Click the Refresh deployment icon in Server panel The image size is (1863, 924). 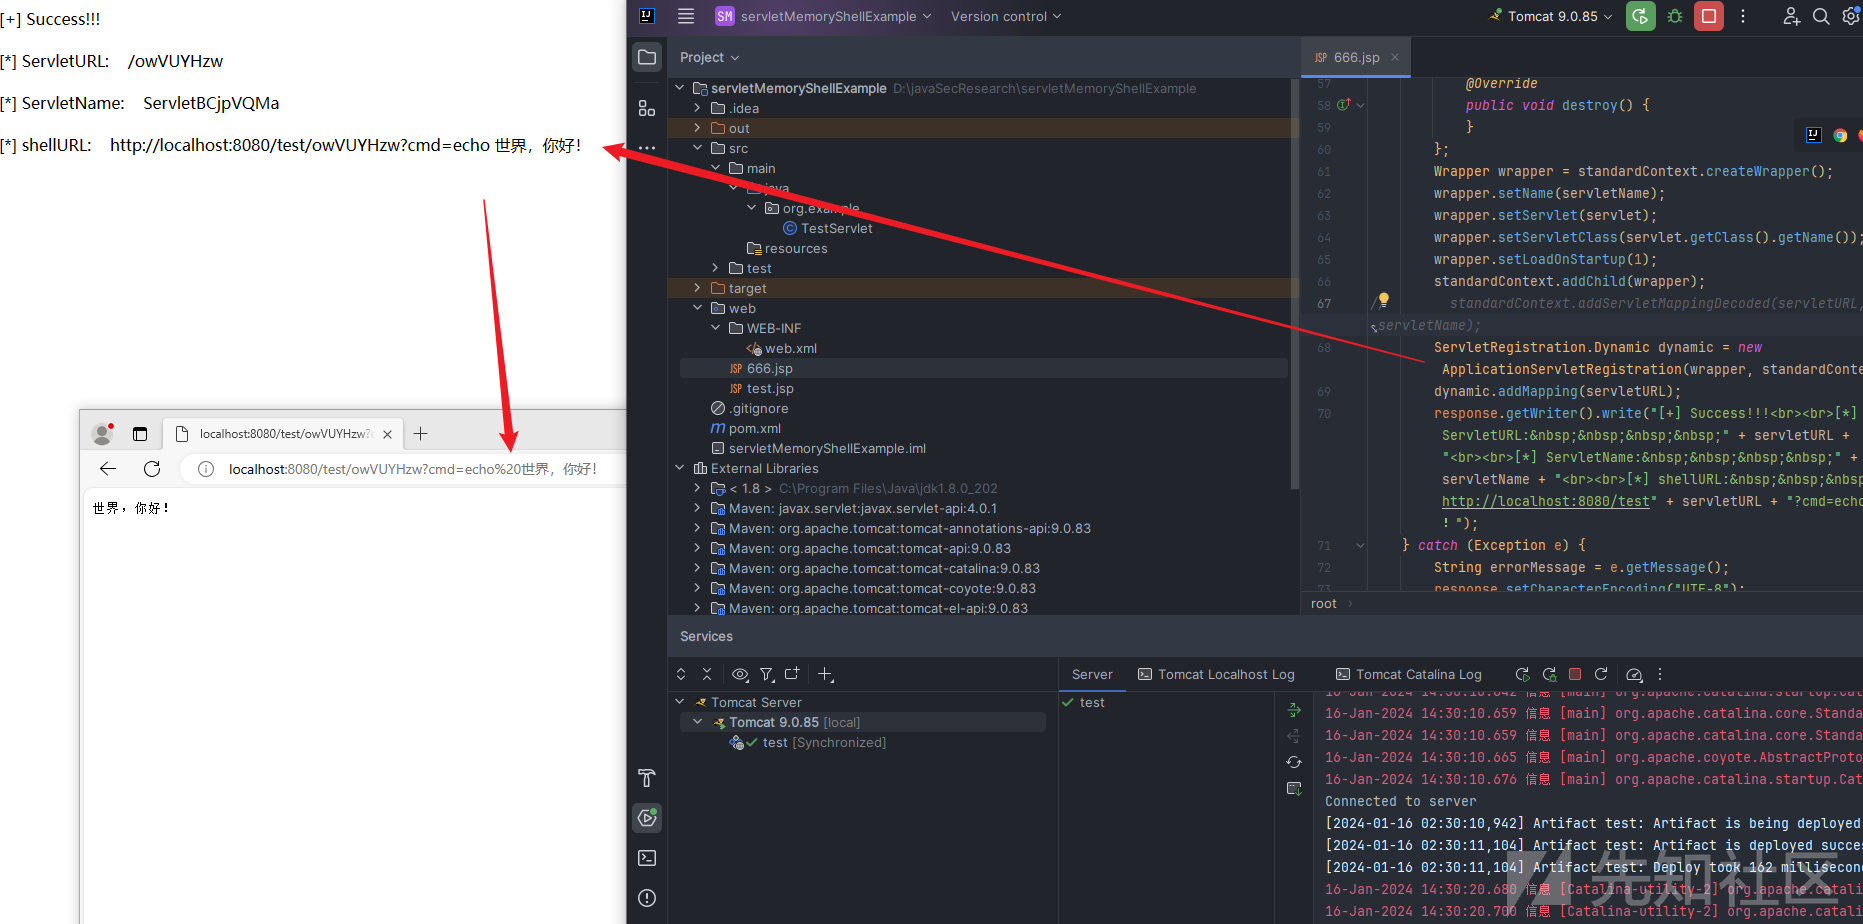point(1294,762)
